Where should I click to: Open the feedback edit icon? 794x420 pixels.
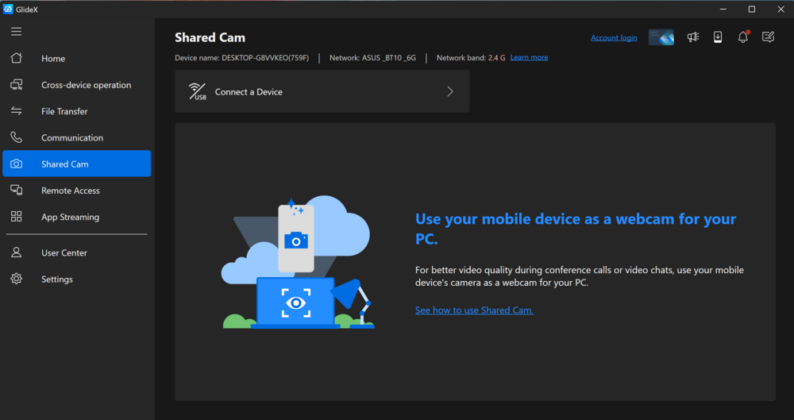pos(768,37)
